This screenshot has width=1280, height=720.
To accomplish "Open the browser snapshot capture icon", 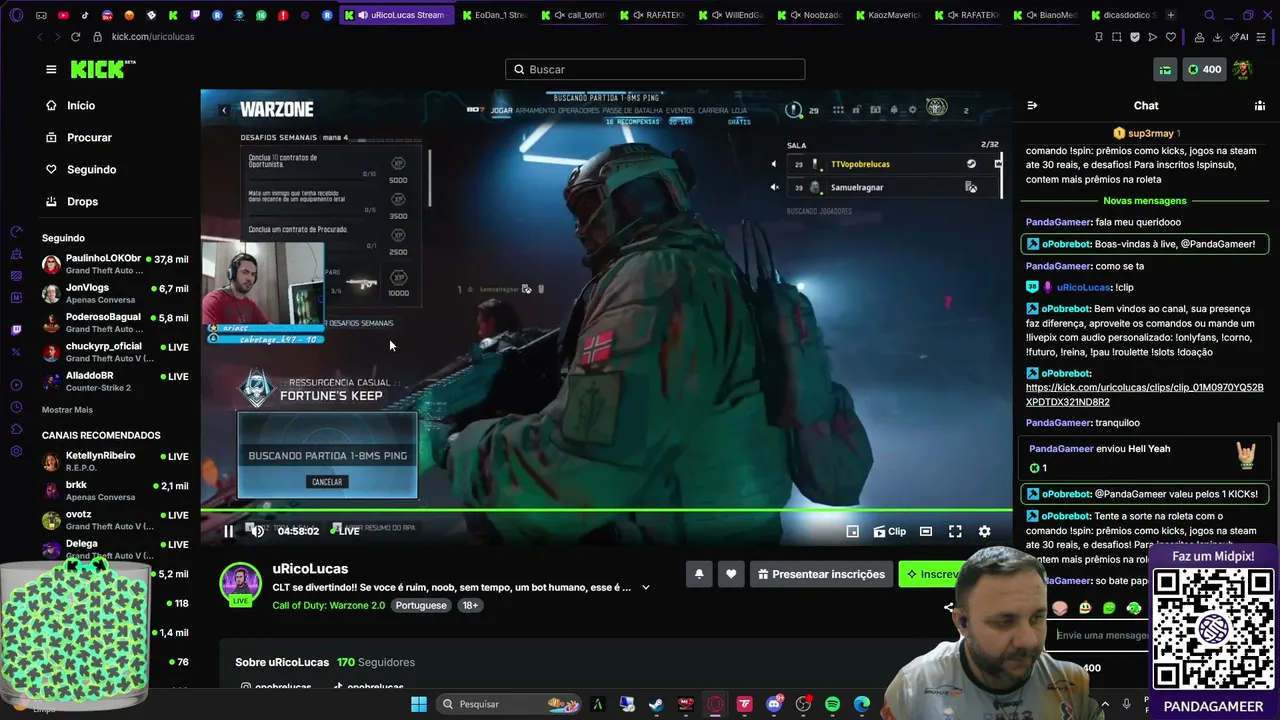I will pyautogui.click(x=1117, y=37).
